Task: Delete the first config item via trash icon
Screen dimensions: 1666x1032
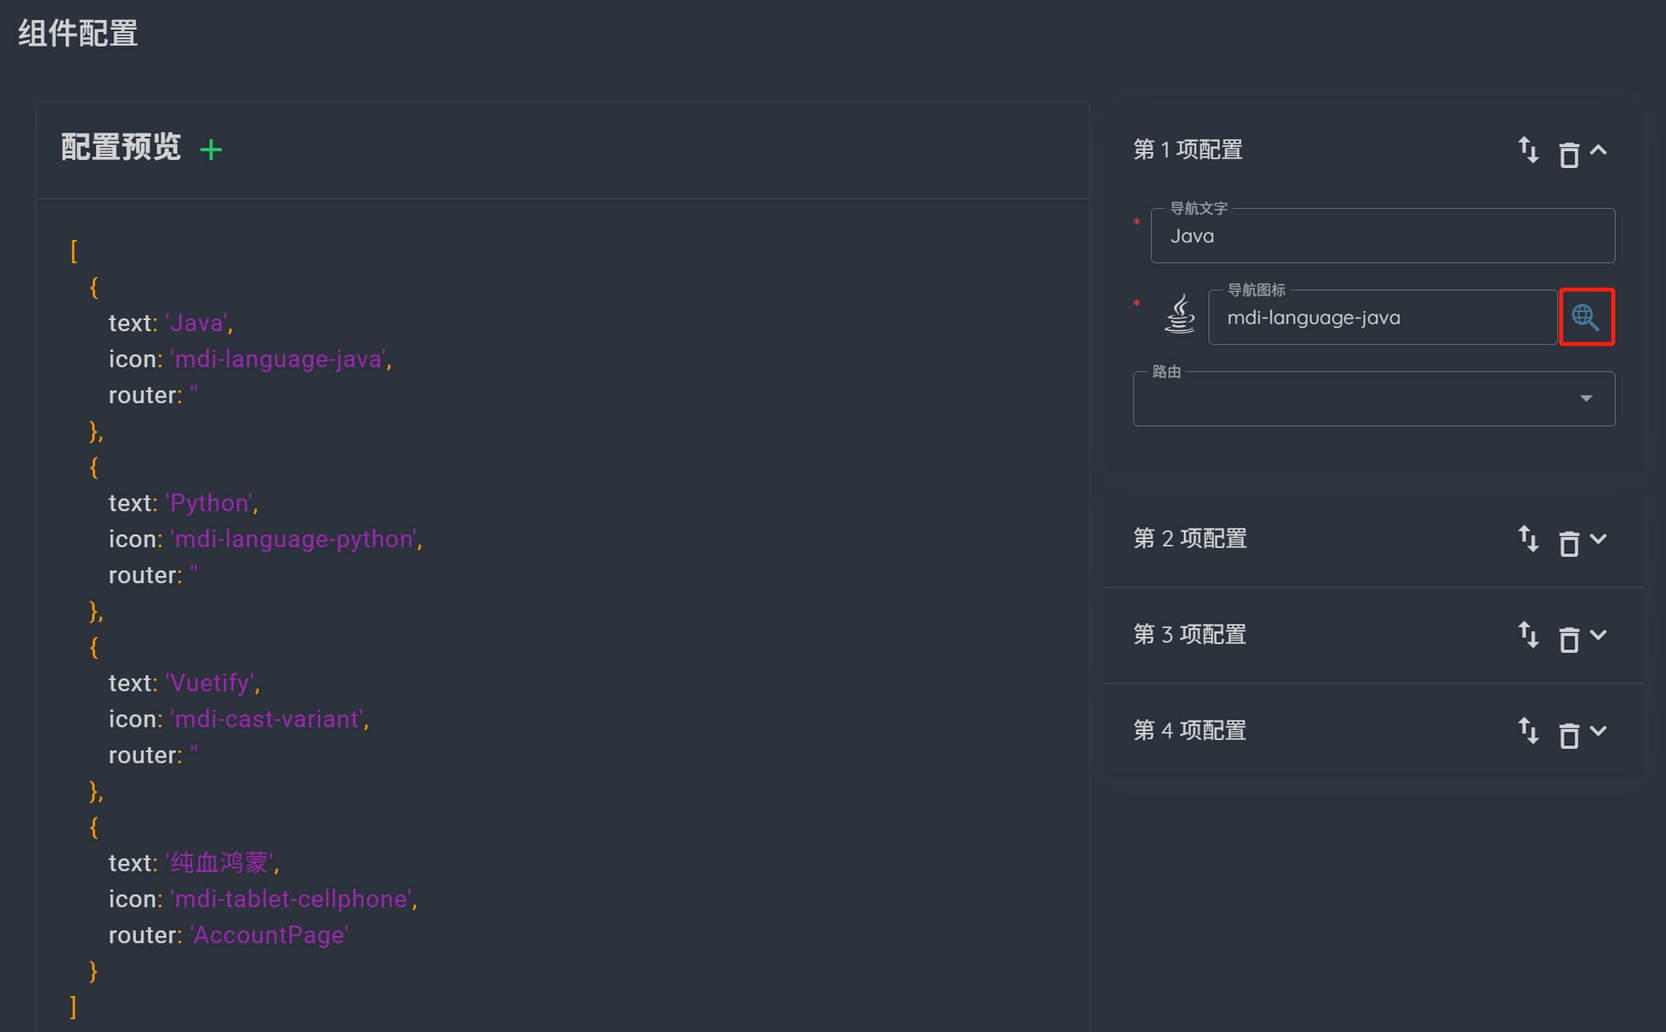Action: [1568, 155]
